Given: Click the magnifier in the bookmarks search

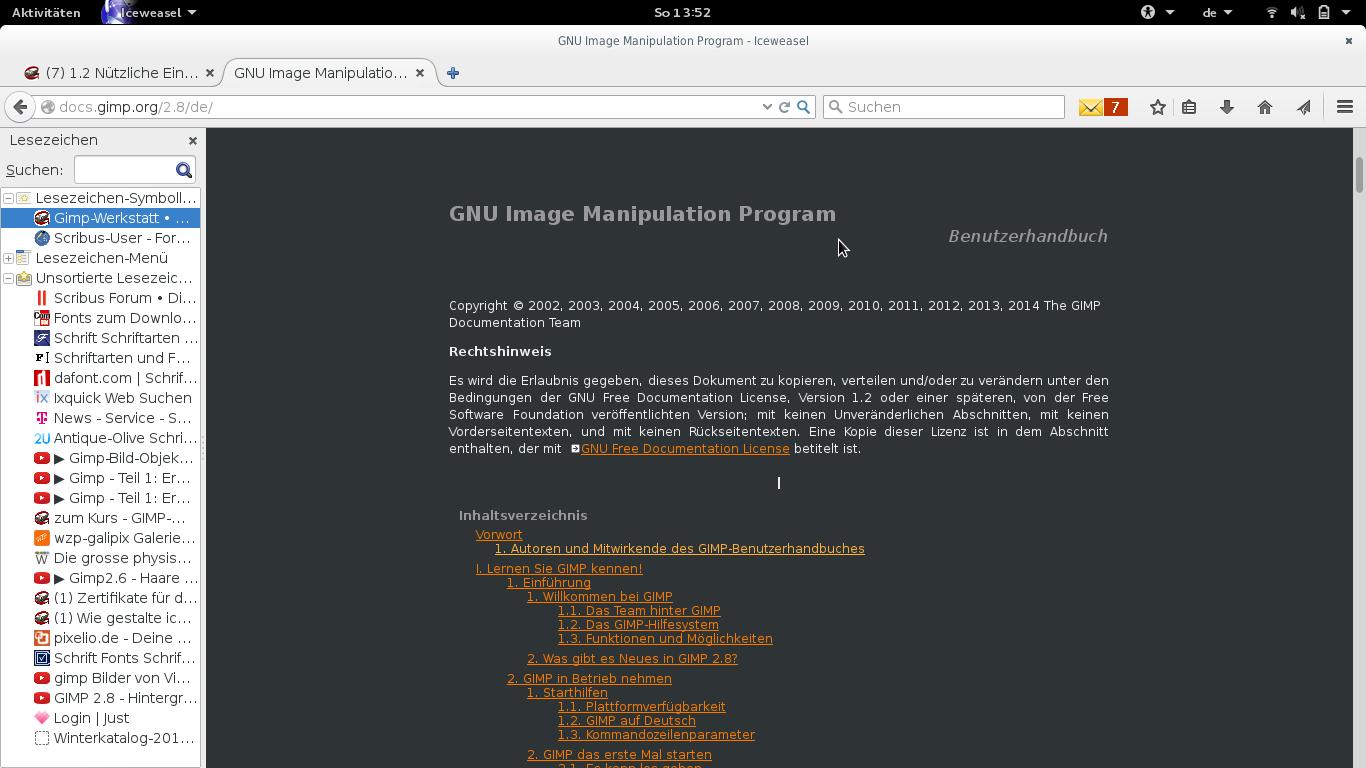Looking at the screenshot, I should point(184,170).
